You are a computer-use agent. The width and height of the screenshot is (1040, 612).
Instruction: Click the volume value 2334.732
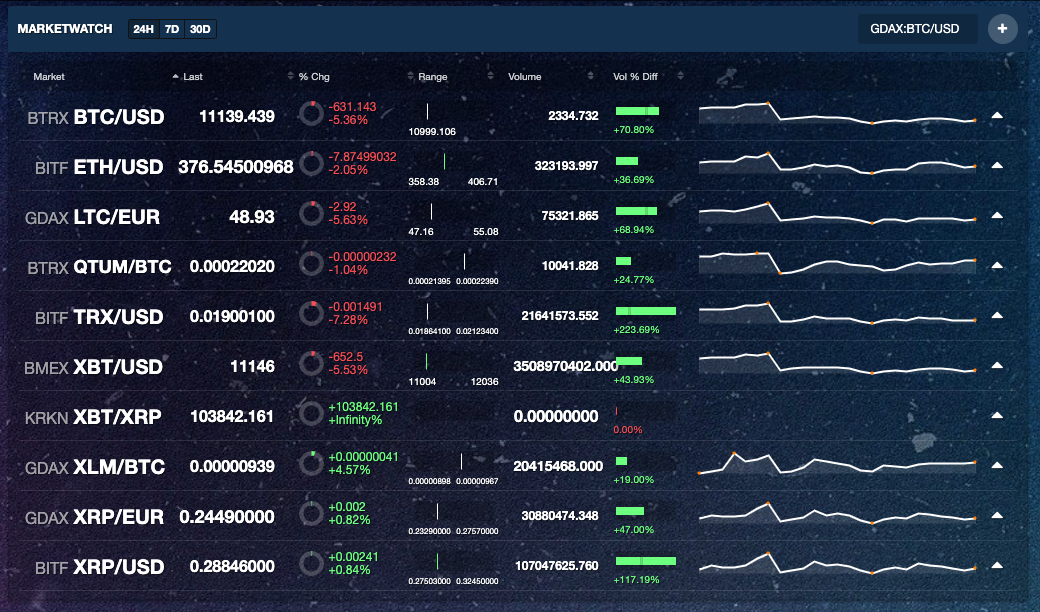tap(573, 115)
